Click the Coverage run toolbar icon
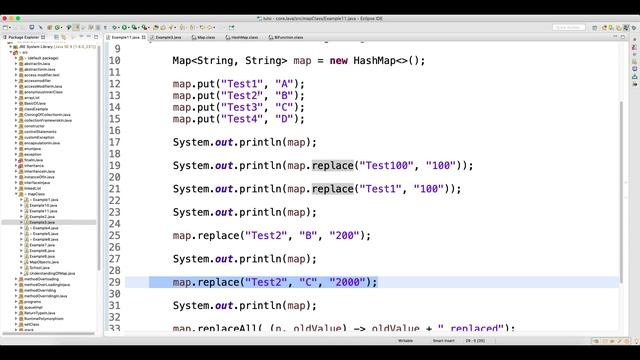This screenshot has width=640, height=360. pos(134,27)
